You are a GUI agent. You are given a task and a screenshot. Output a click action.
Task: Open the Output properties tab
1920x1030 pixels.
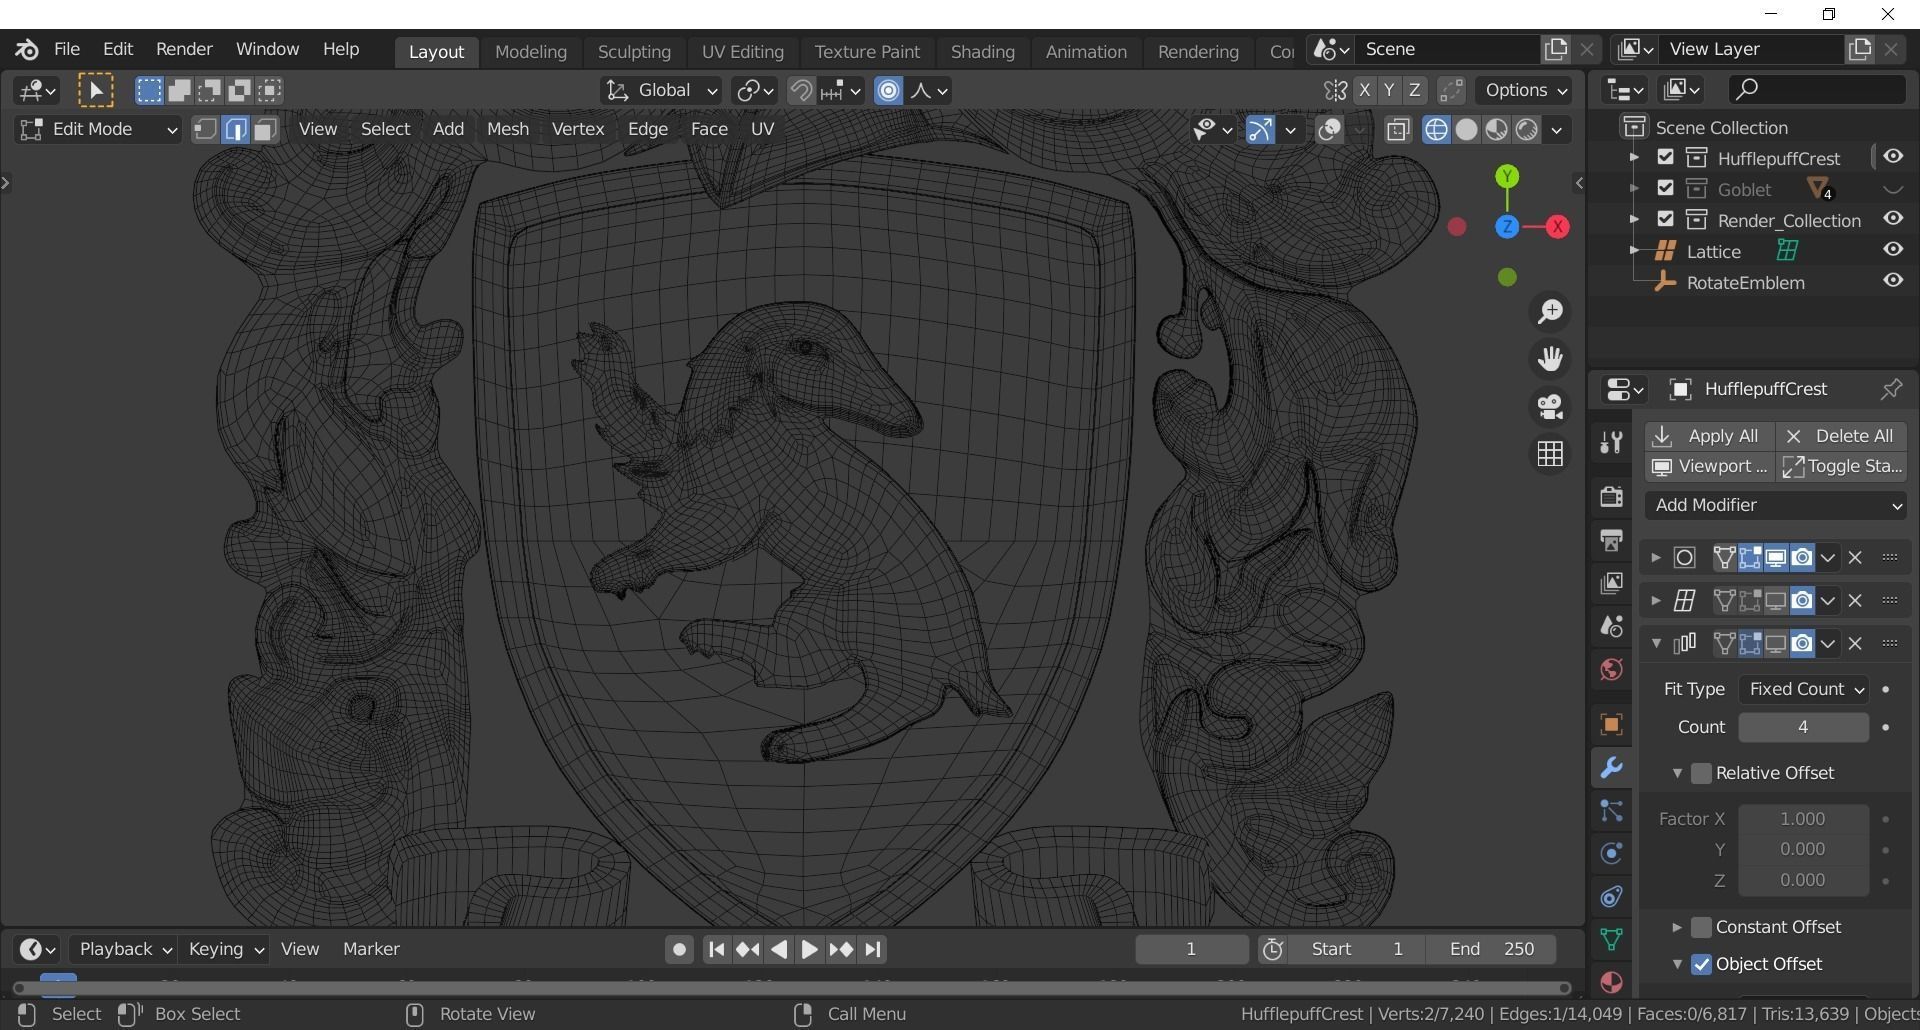[1611, 540]
